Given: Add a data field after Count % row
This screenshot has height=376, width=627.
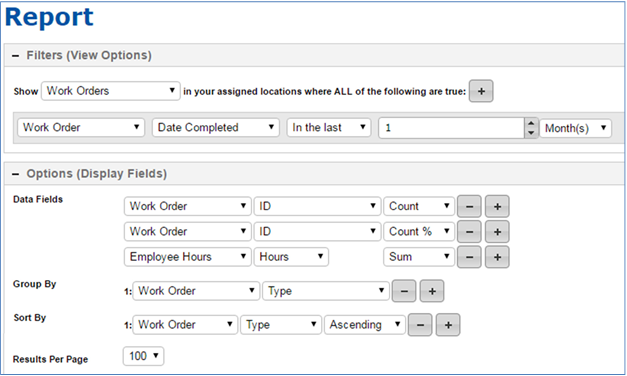Looking at the screenshot, I should coord(497,232).
